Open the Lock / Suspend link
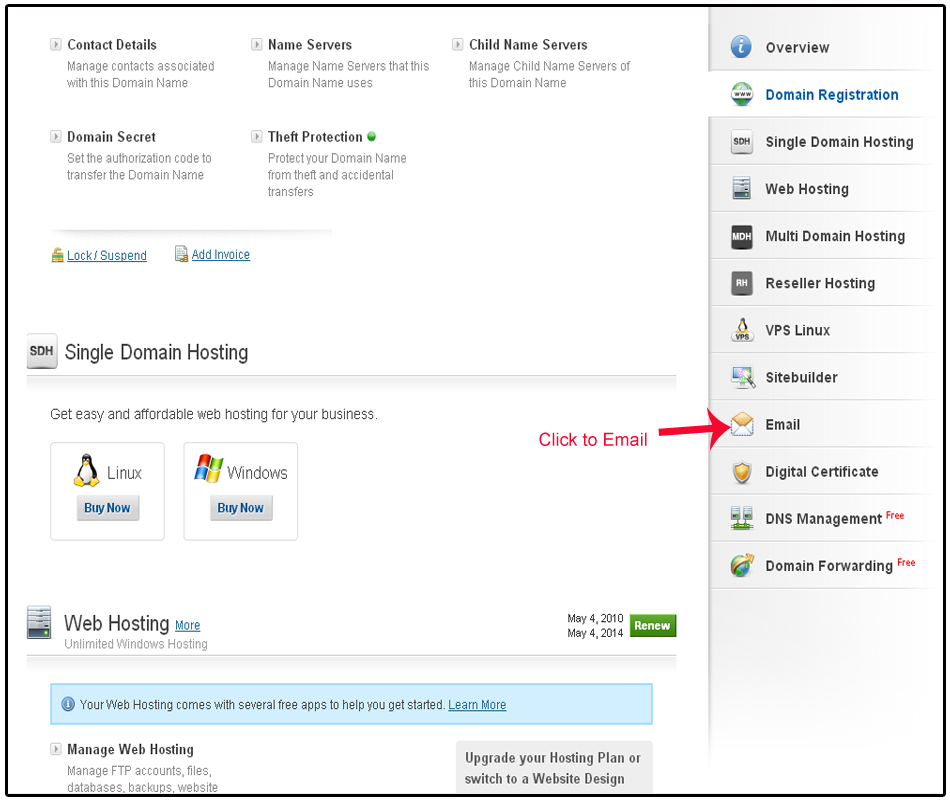950x800 pixels. [x=106, y=256]
